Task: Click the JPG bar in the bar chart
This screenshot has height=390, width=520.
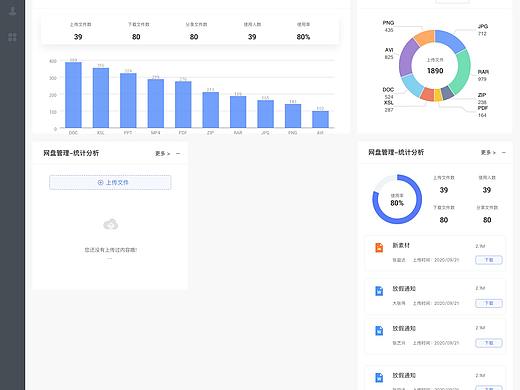Action: point(266,114)
